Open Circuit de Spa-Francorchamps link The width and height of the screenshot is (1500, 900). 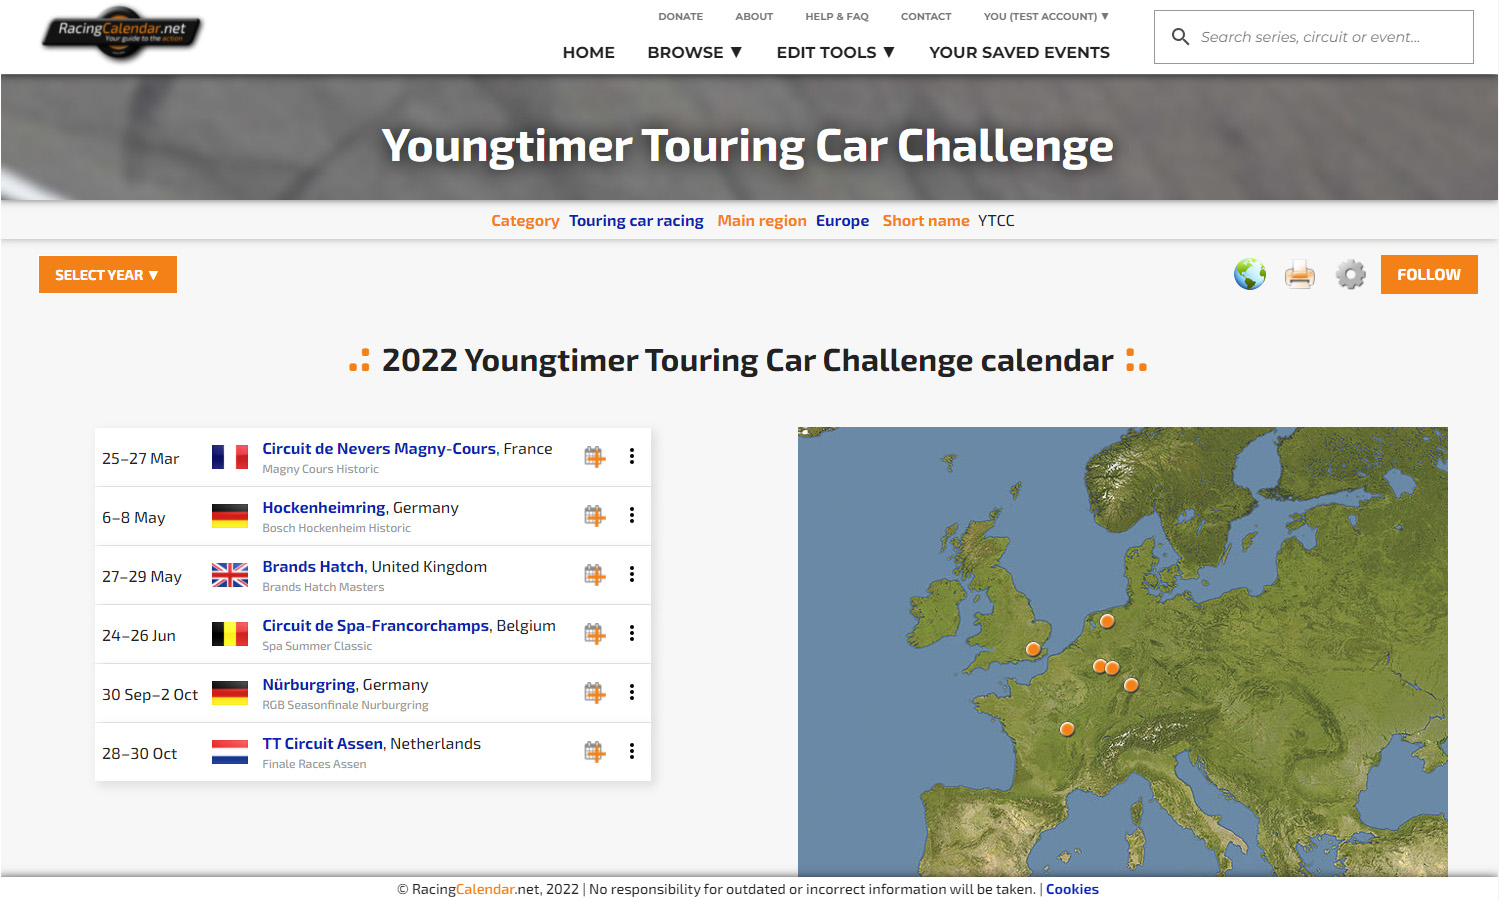[376, 626]
